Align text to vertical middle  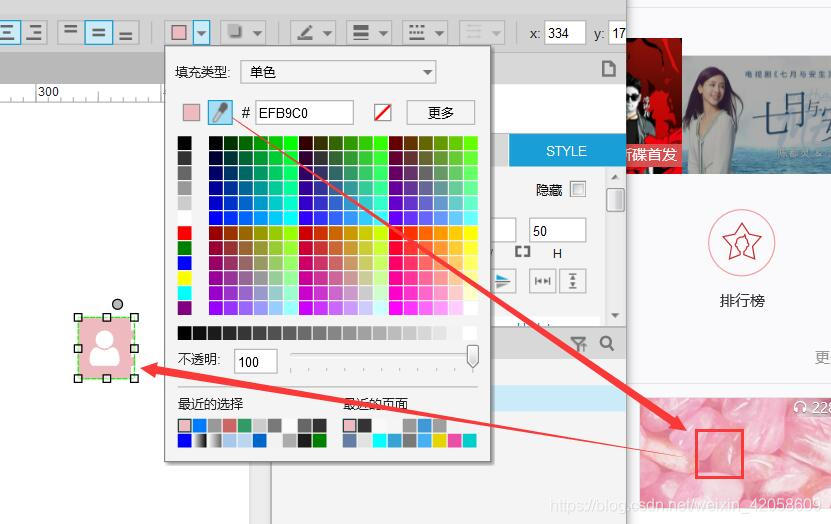[x=99, y=32]
